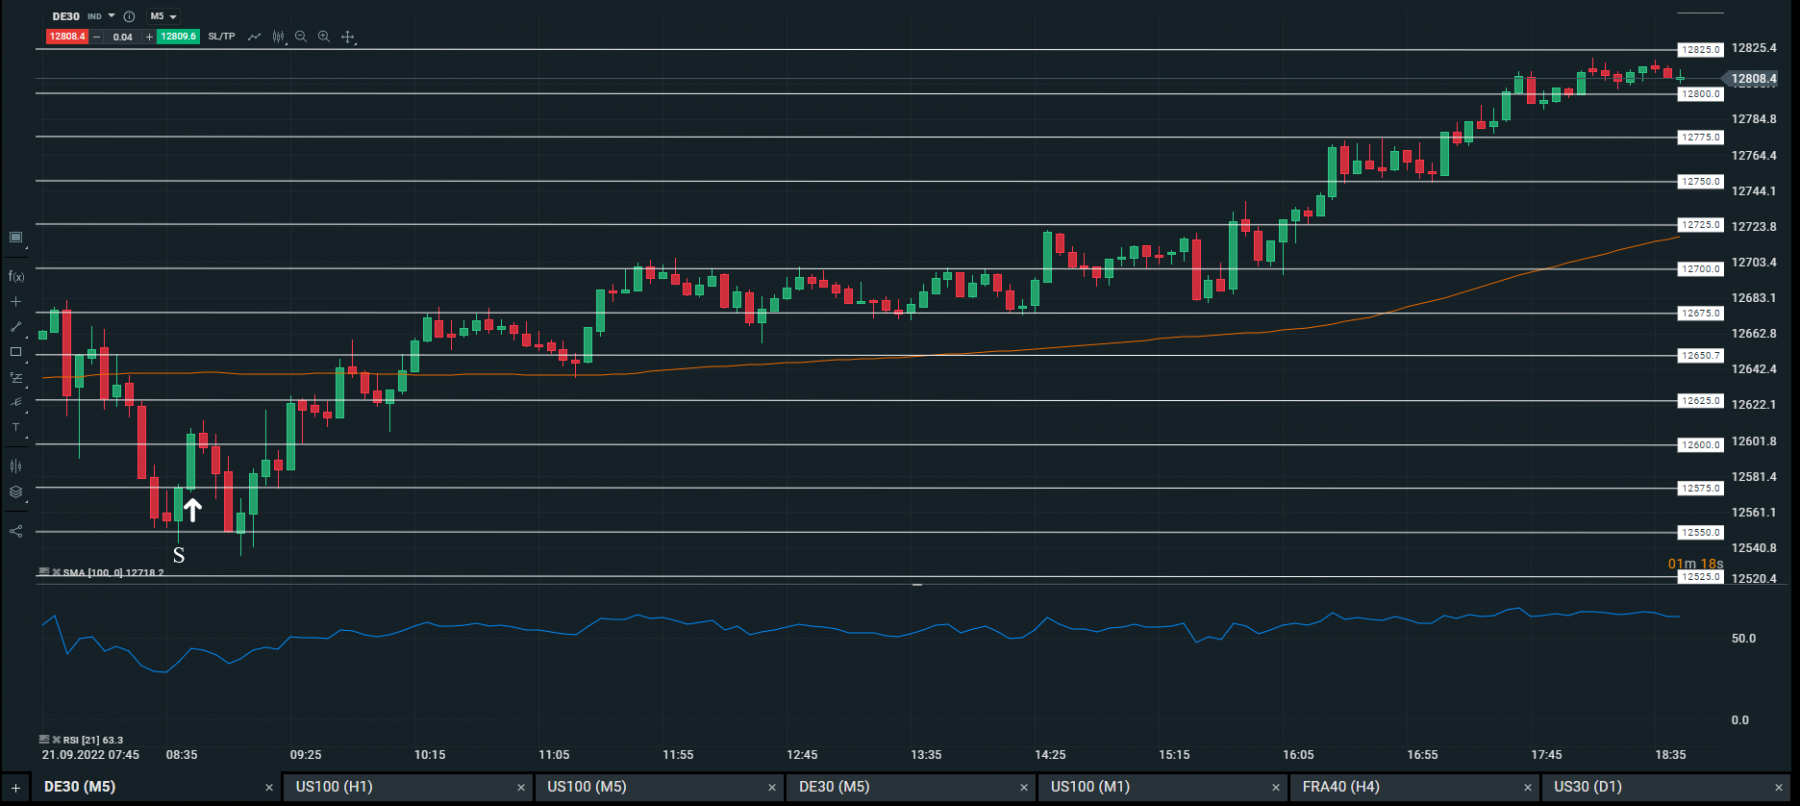
Task: Switch to the US100 (H1) tab
Action: point(407,787)
